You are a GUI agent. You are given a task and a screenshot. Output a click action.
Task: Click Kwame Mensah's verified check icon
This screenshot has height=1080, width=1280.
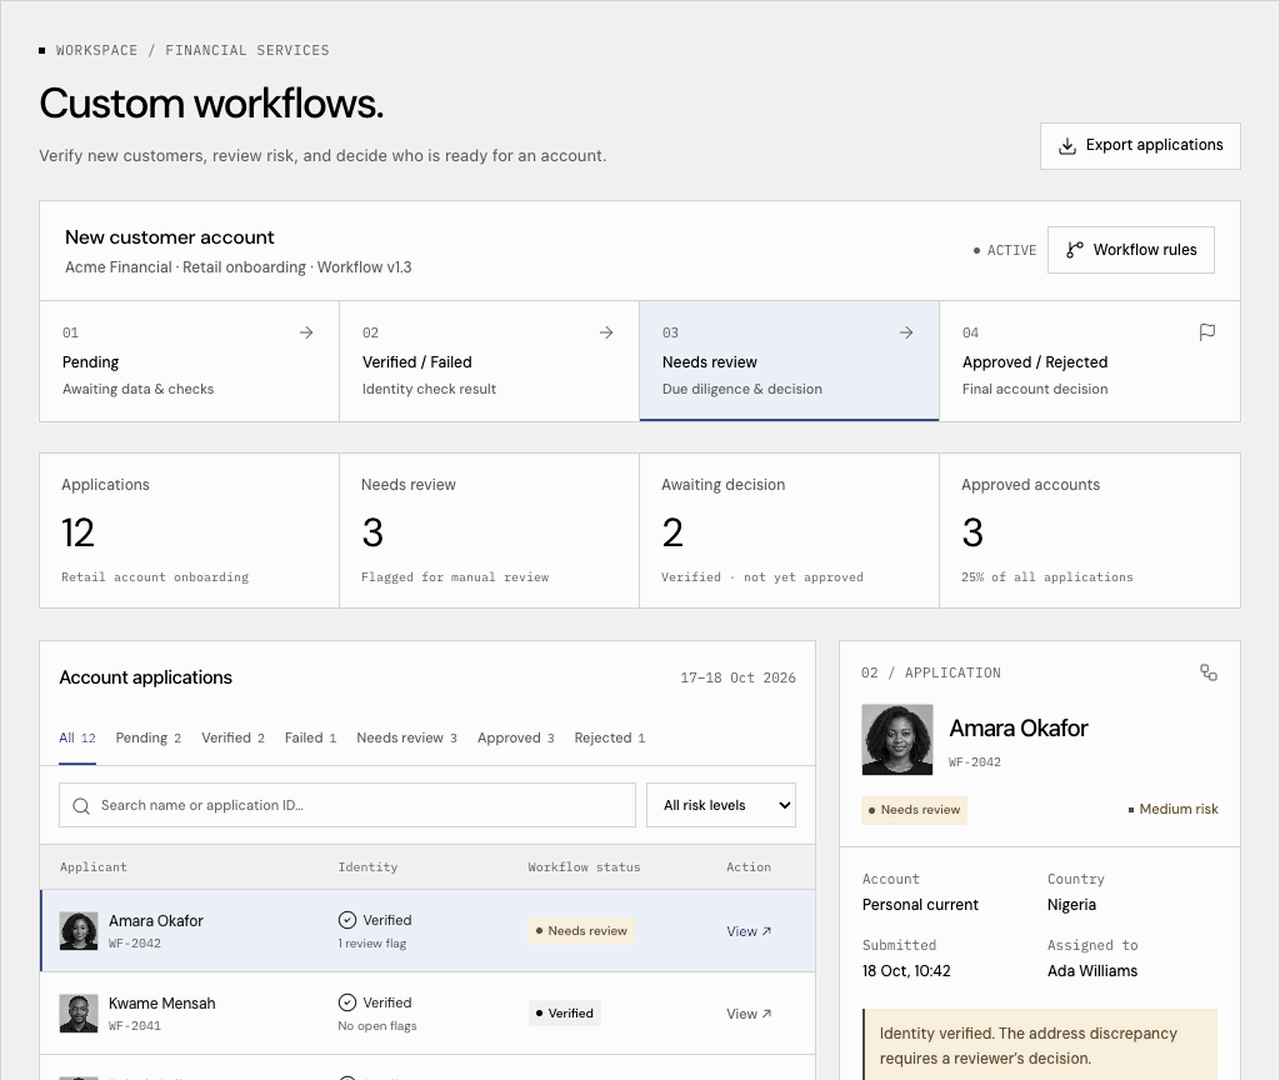coord(347,1002)
